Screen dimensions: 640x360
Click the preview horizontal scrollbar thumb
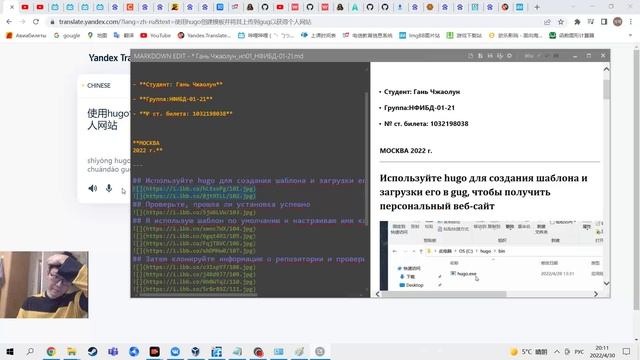[x=444, y=294]
